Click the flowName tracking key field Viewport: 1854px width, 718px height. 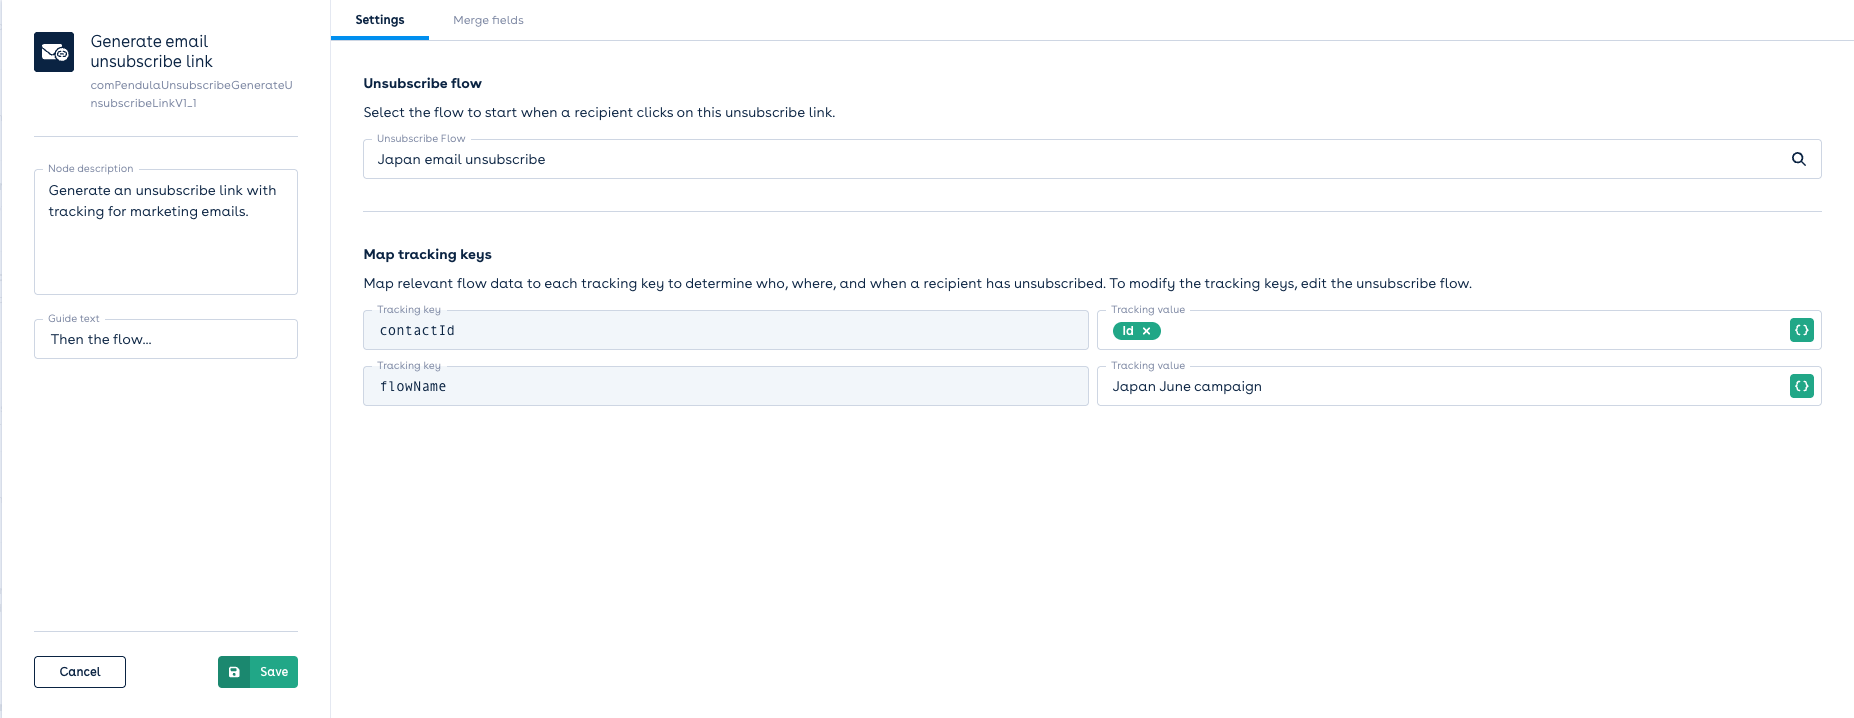point(726,386)
